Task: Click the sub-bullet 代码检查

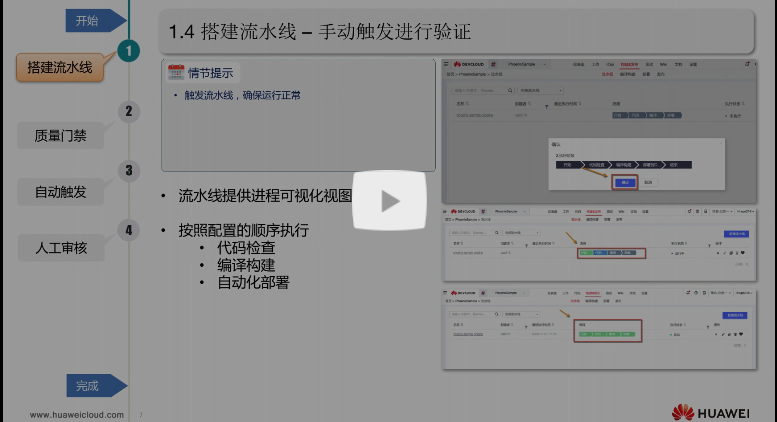Action: click(246, 248)
